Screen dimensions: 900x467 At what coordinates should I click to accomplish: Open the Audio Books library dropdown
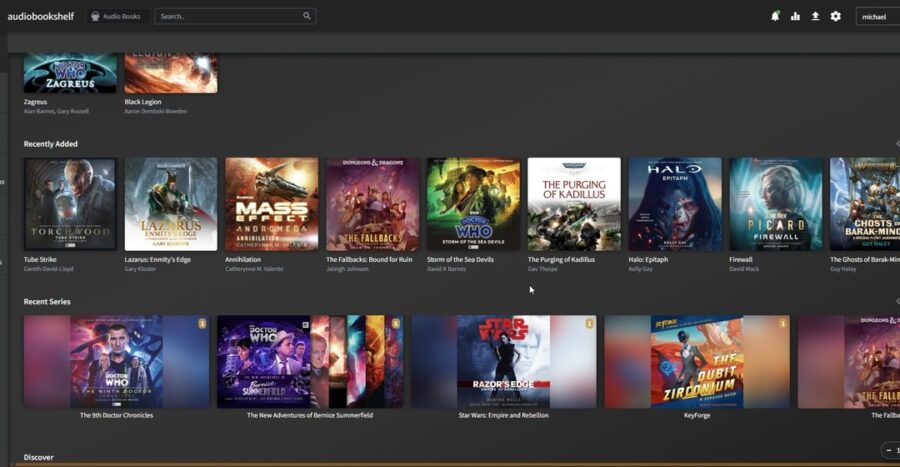[117, 16]
